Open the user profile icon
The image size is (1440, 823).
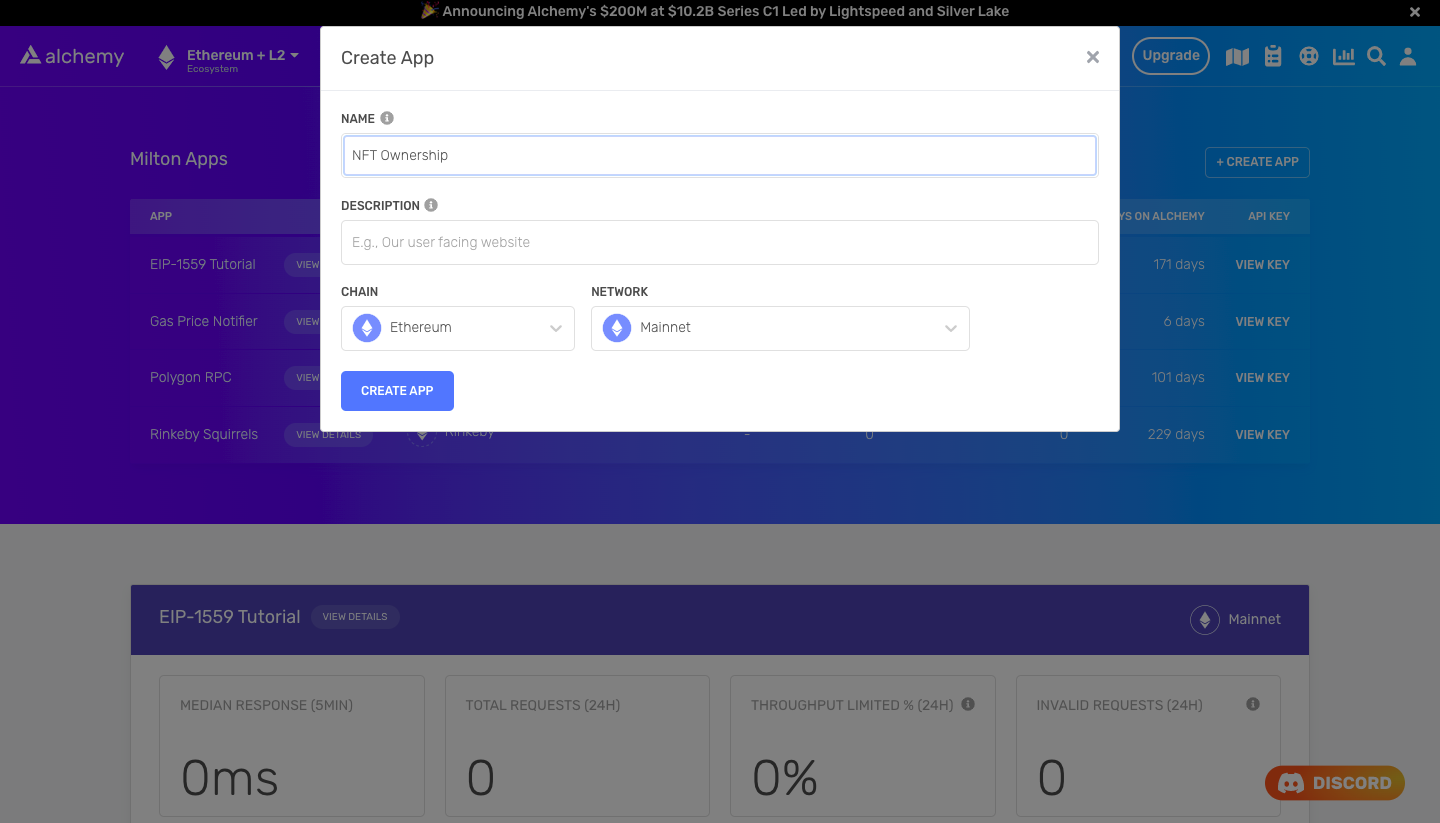click(x=1408, y=56)
